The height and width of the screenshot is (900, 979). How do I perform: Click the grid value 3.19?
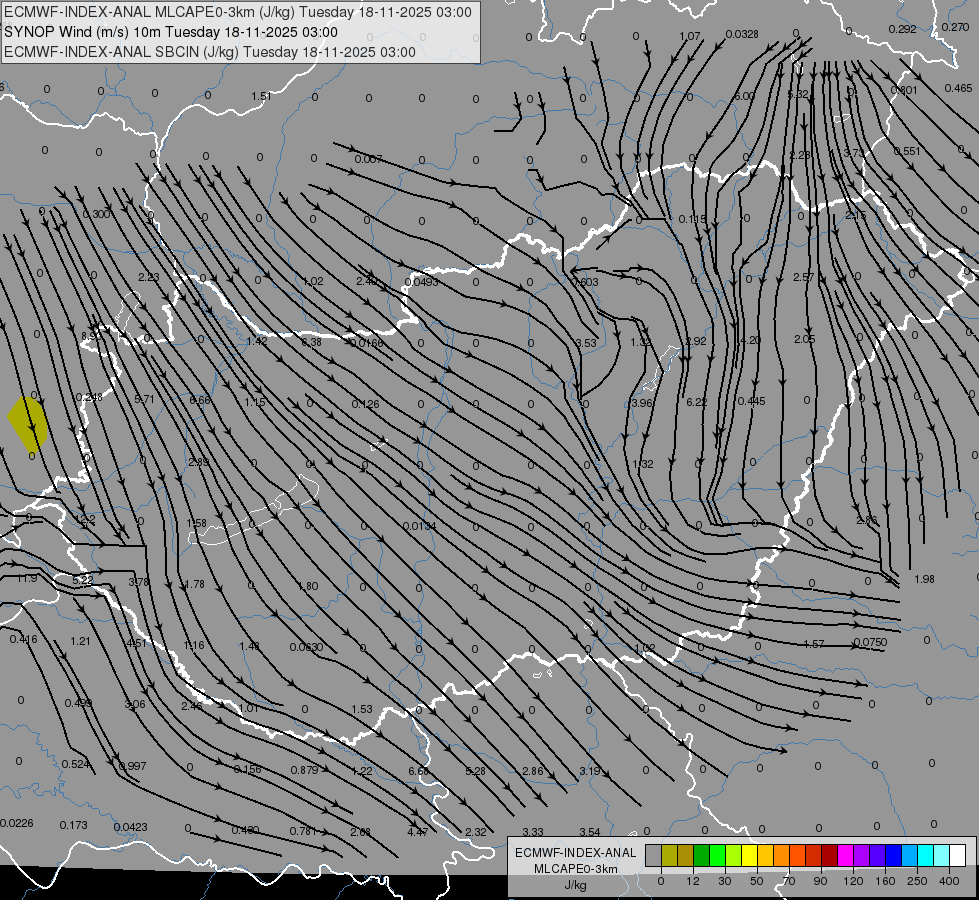click(589, 771)
